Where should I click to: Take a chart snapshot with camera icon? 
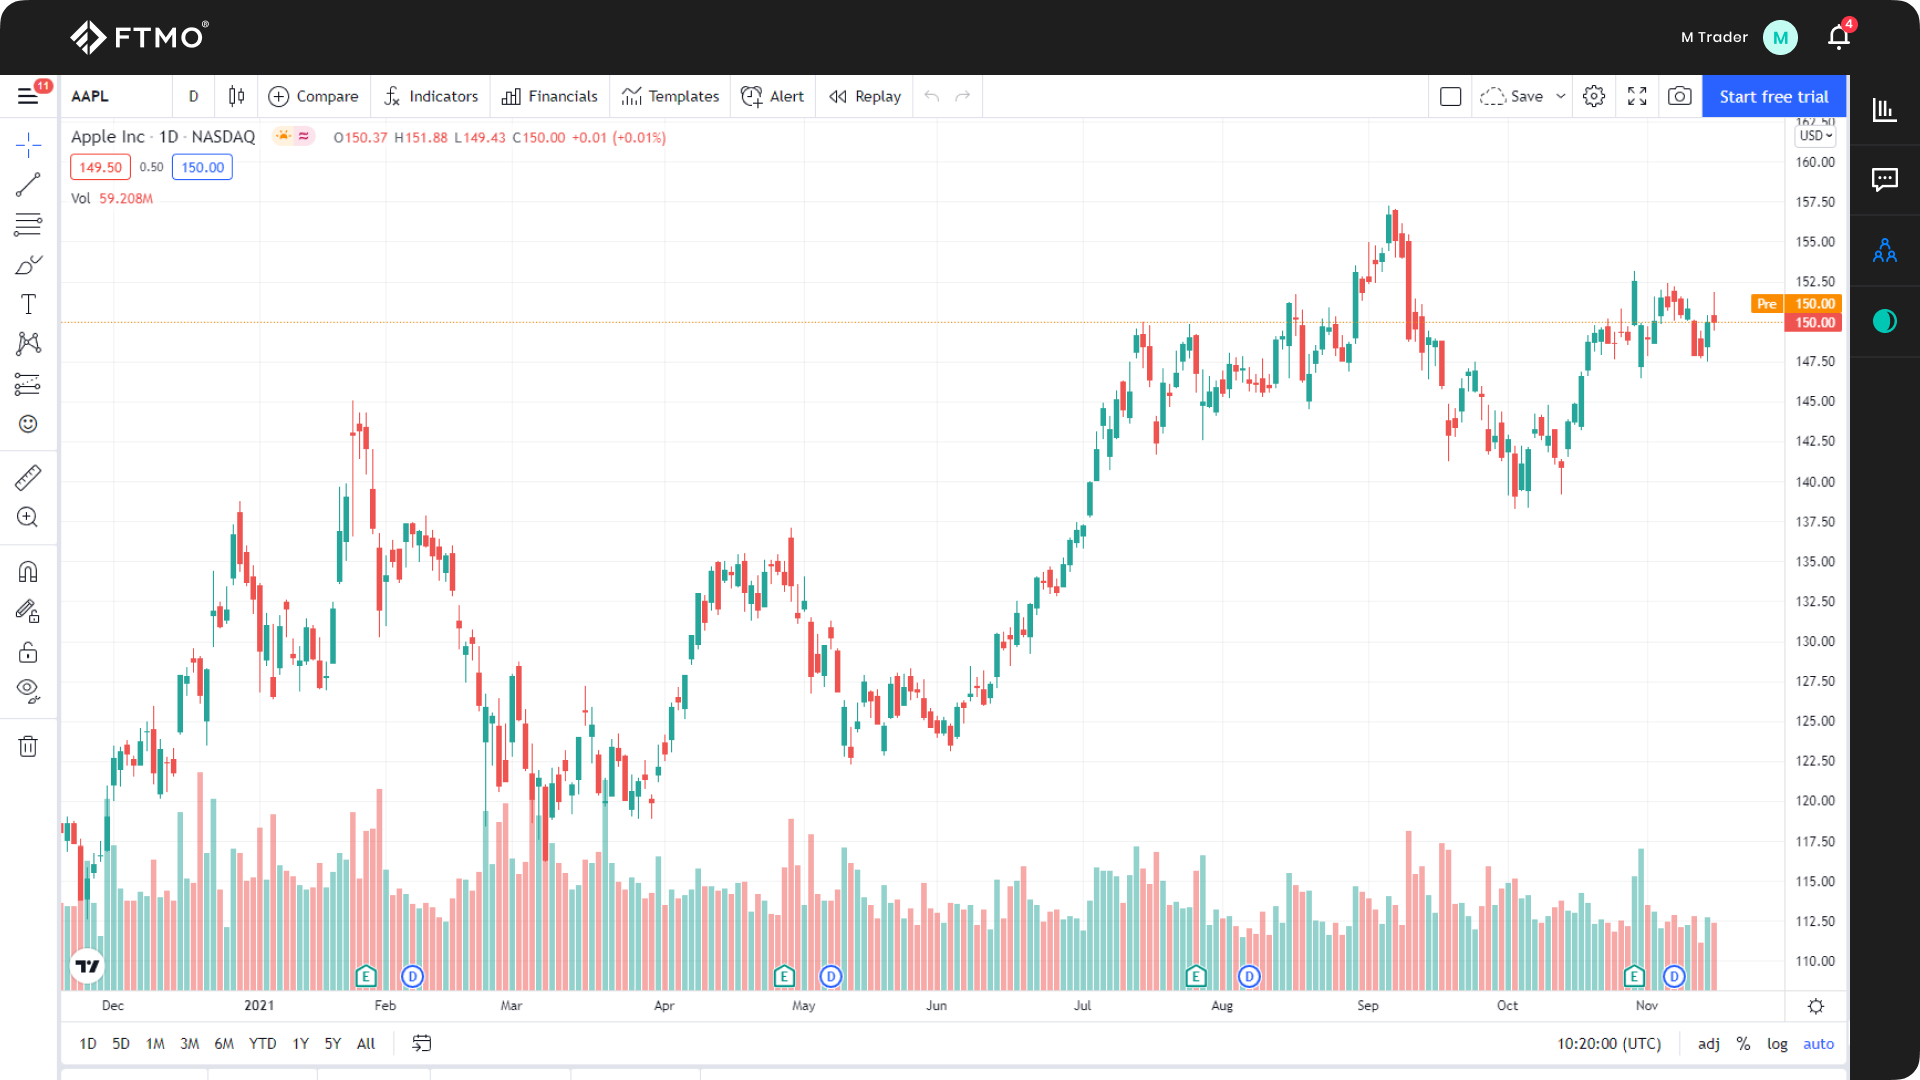[1680, 96]
